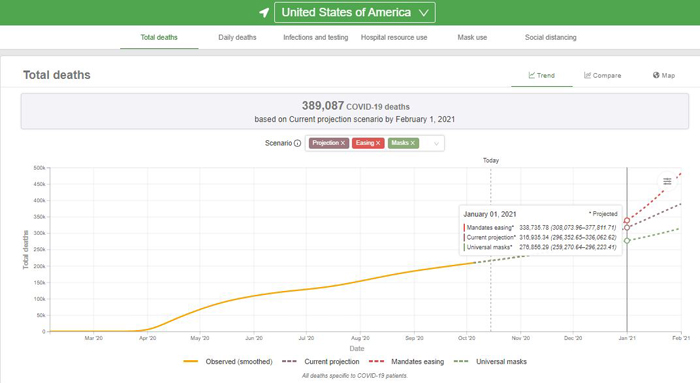This screenshot has width=700, height=383.
Task: Open the chart settings sliders icon
Action: click(x=667, y=181)
